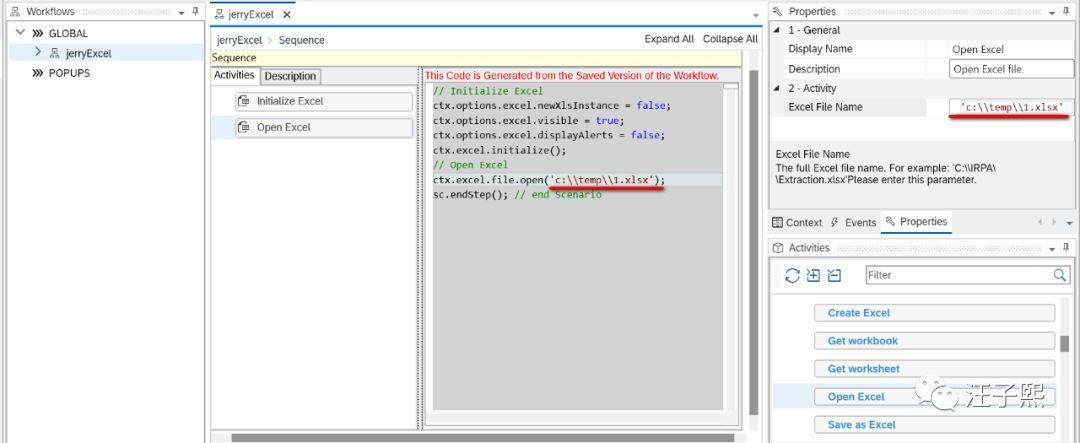
Task: Open the Activities panel dropdown menu
Action: coord(1052,248)
